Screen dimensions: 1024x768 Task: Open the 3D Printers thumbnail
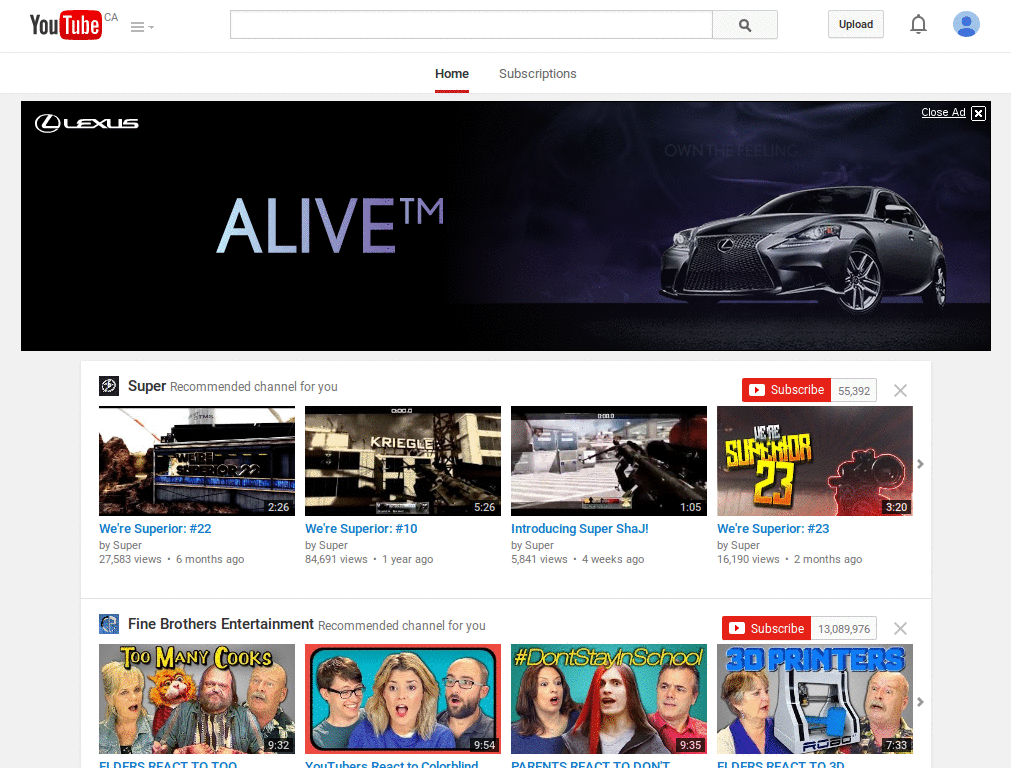(x=815, y=699)
